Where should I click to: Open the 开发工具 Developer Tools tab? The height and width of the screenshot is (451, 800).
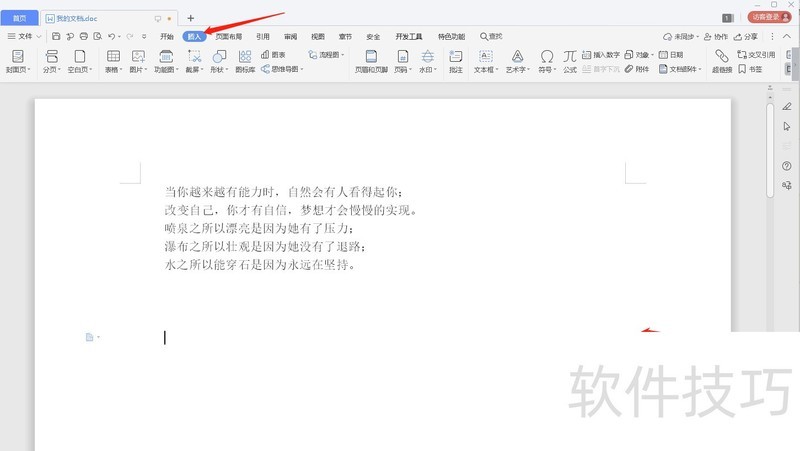pyautogui.click(x=409, y=36)
